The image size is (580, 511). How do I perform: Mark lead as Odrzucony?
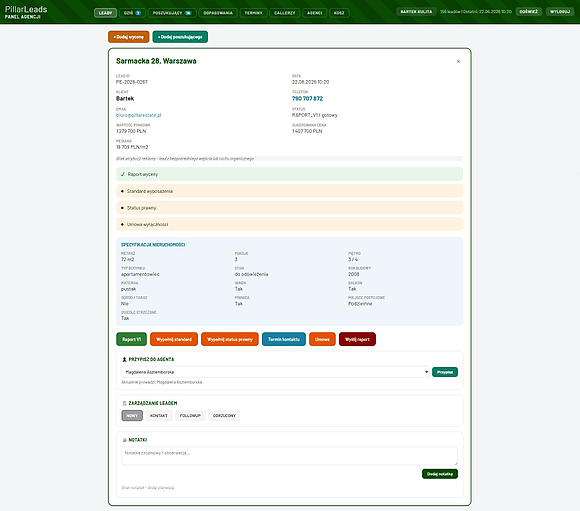point(224,416)
